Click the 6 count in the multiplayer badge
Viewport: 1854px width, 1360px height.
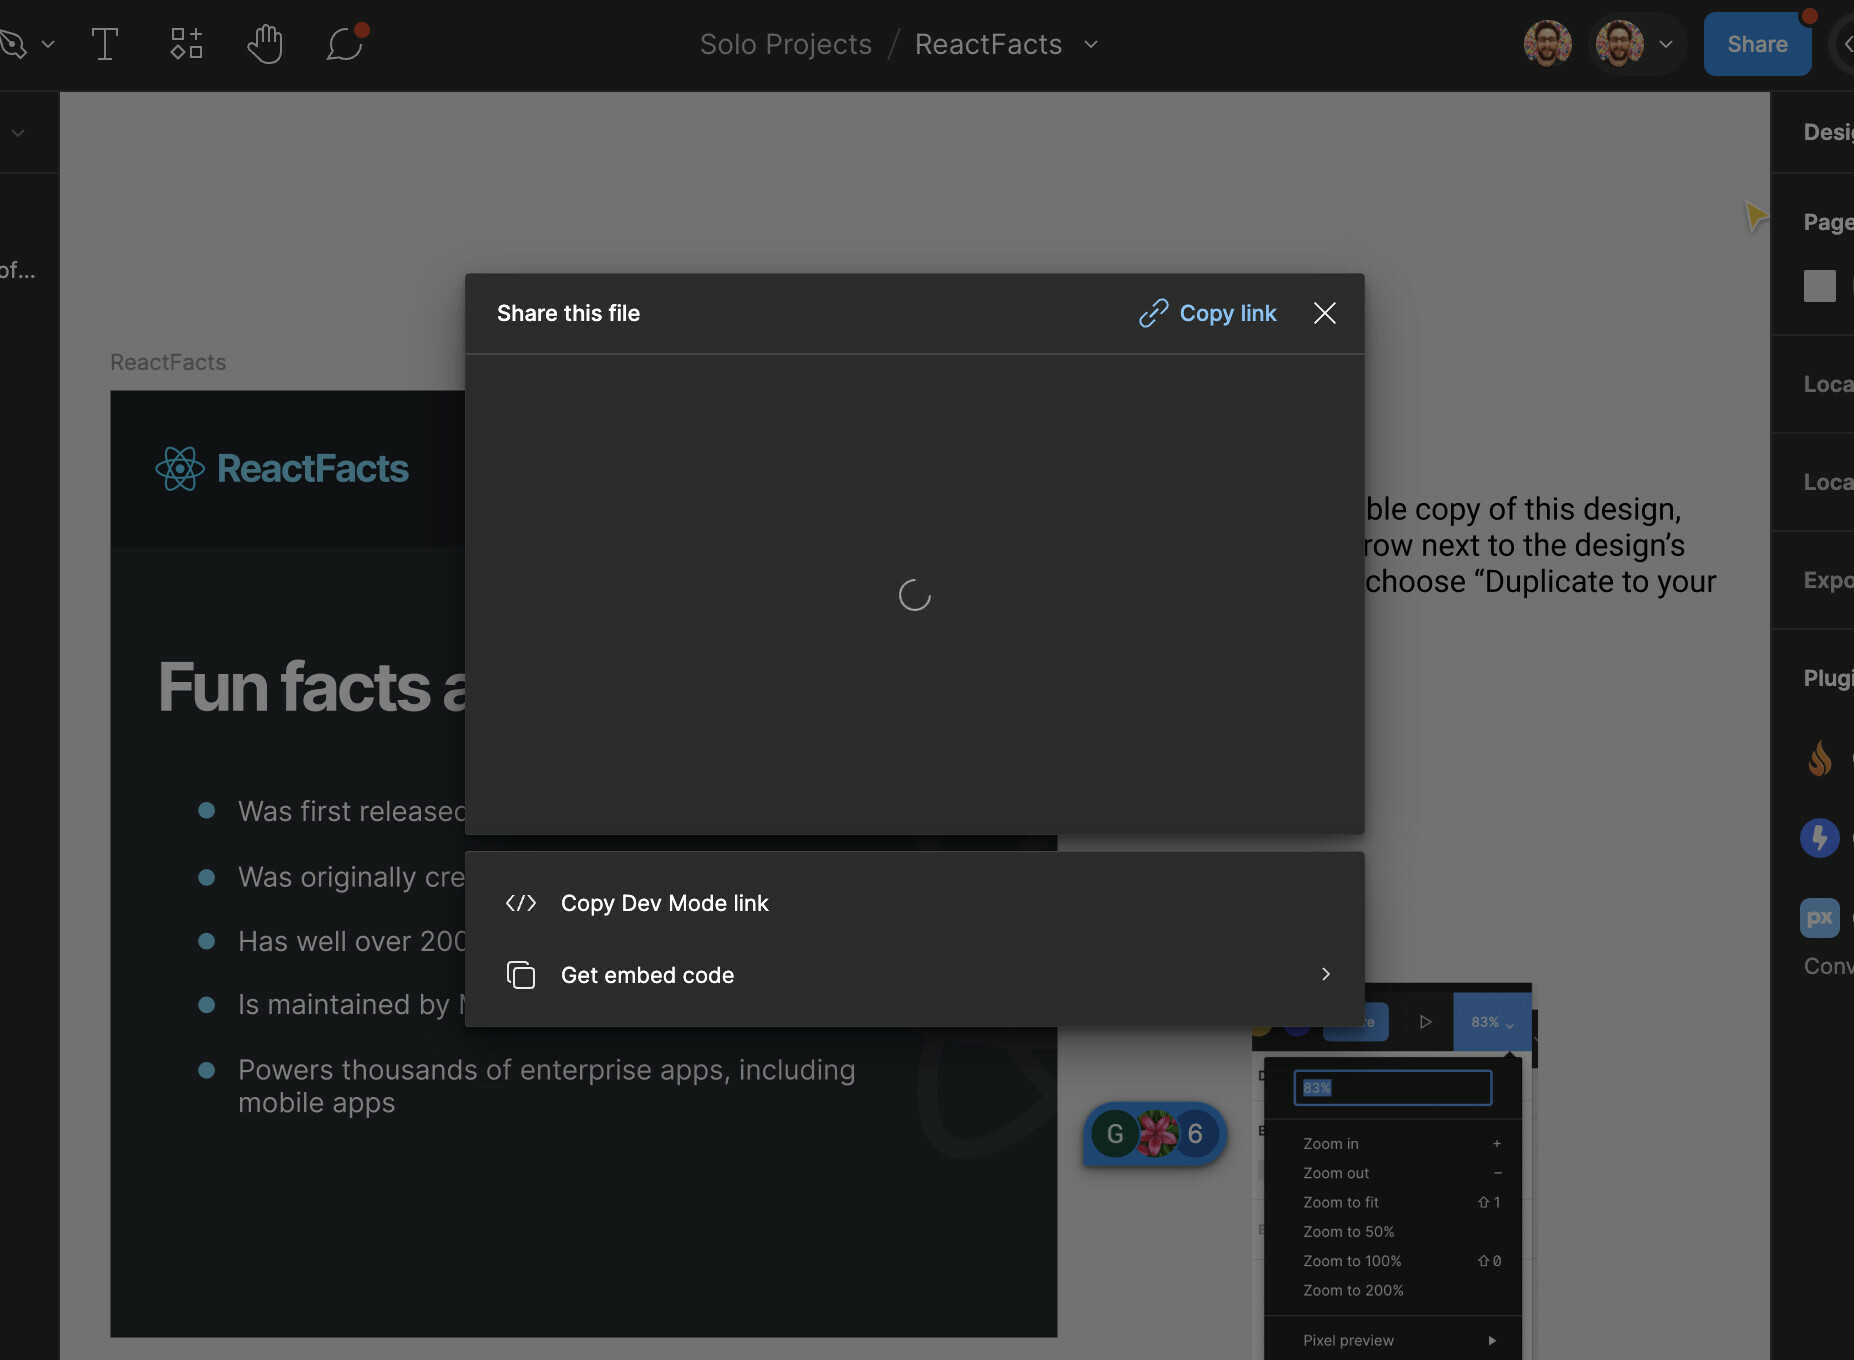(x=1195, y=1134)
